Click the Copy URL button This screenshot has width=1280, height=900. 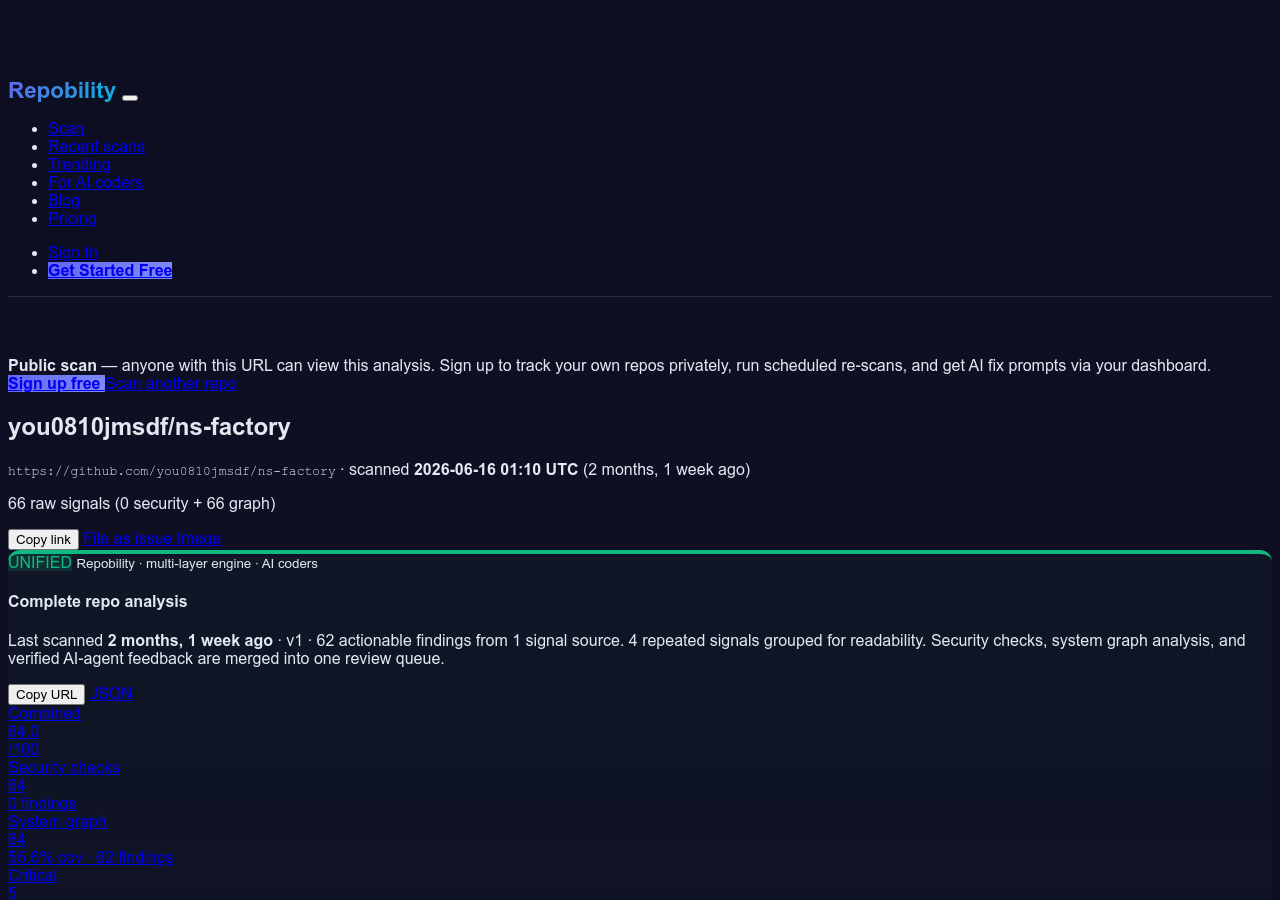point(46,694)
